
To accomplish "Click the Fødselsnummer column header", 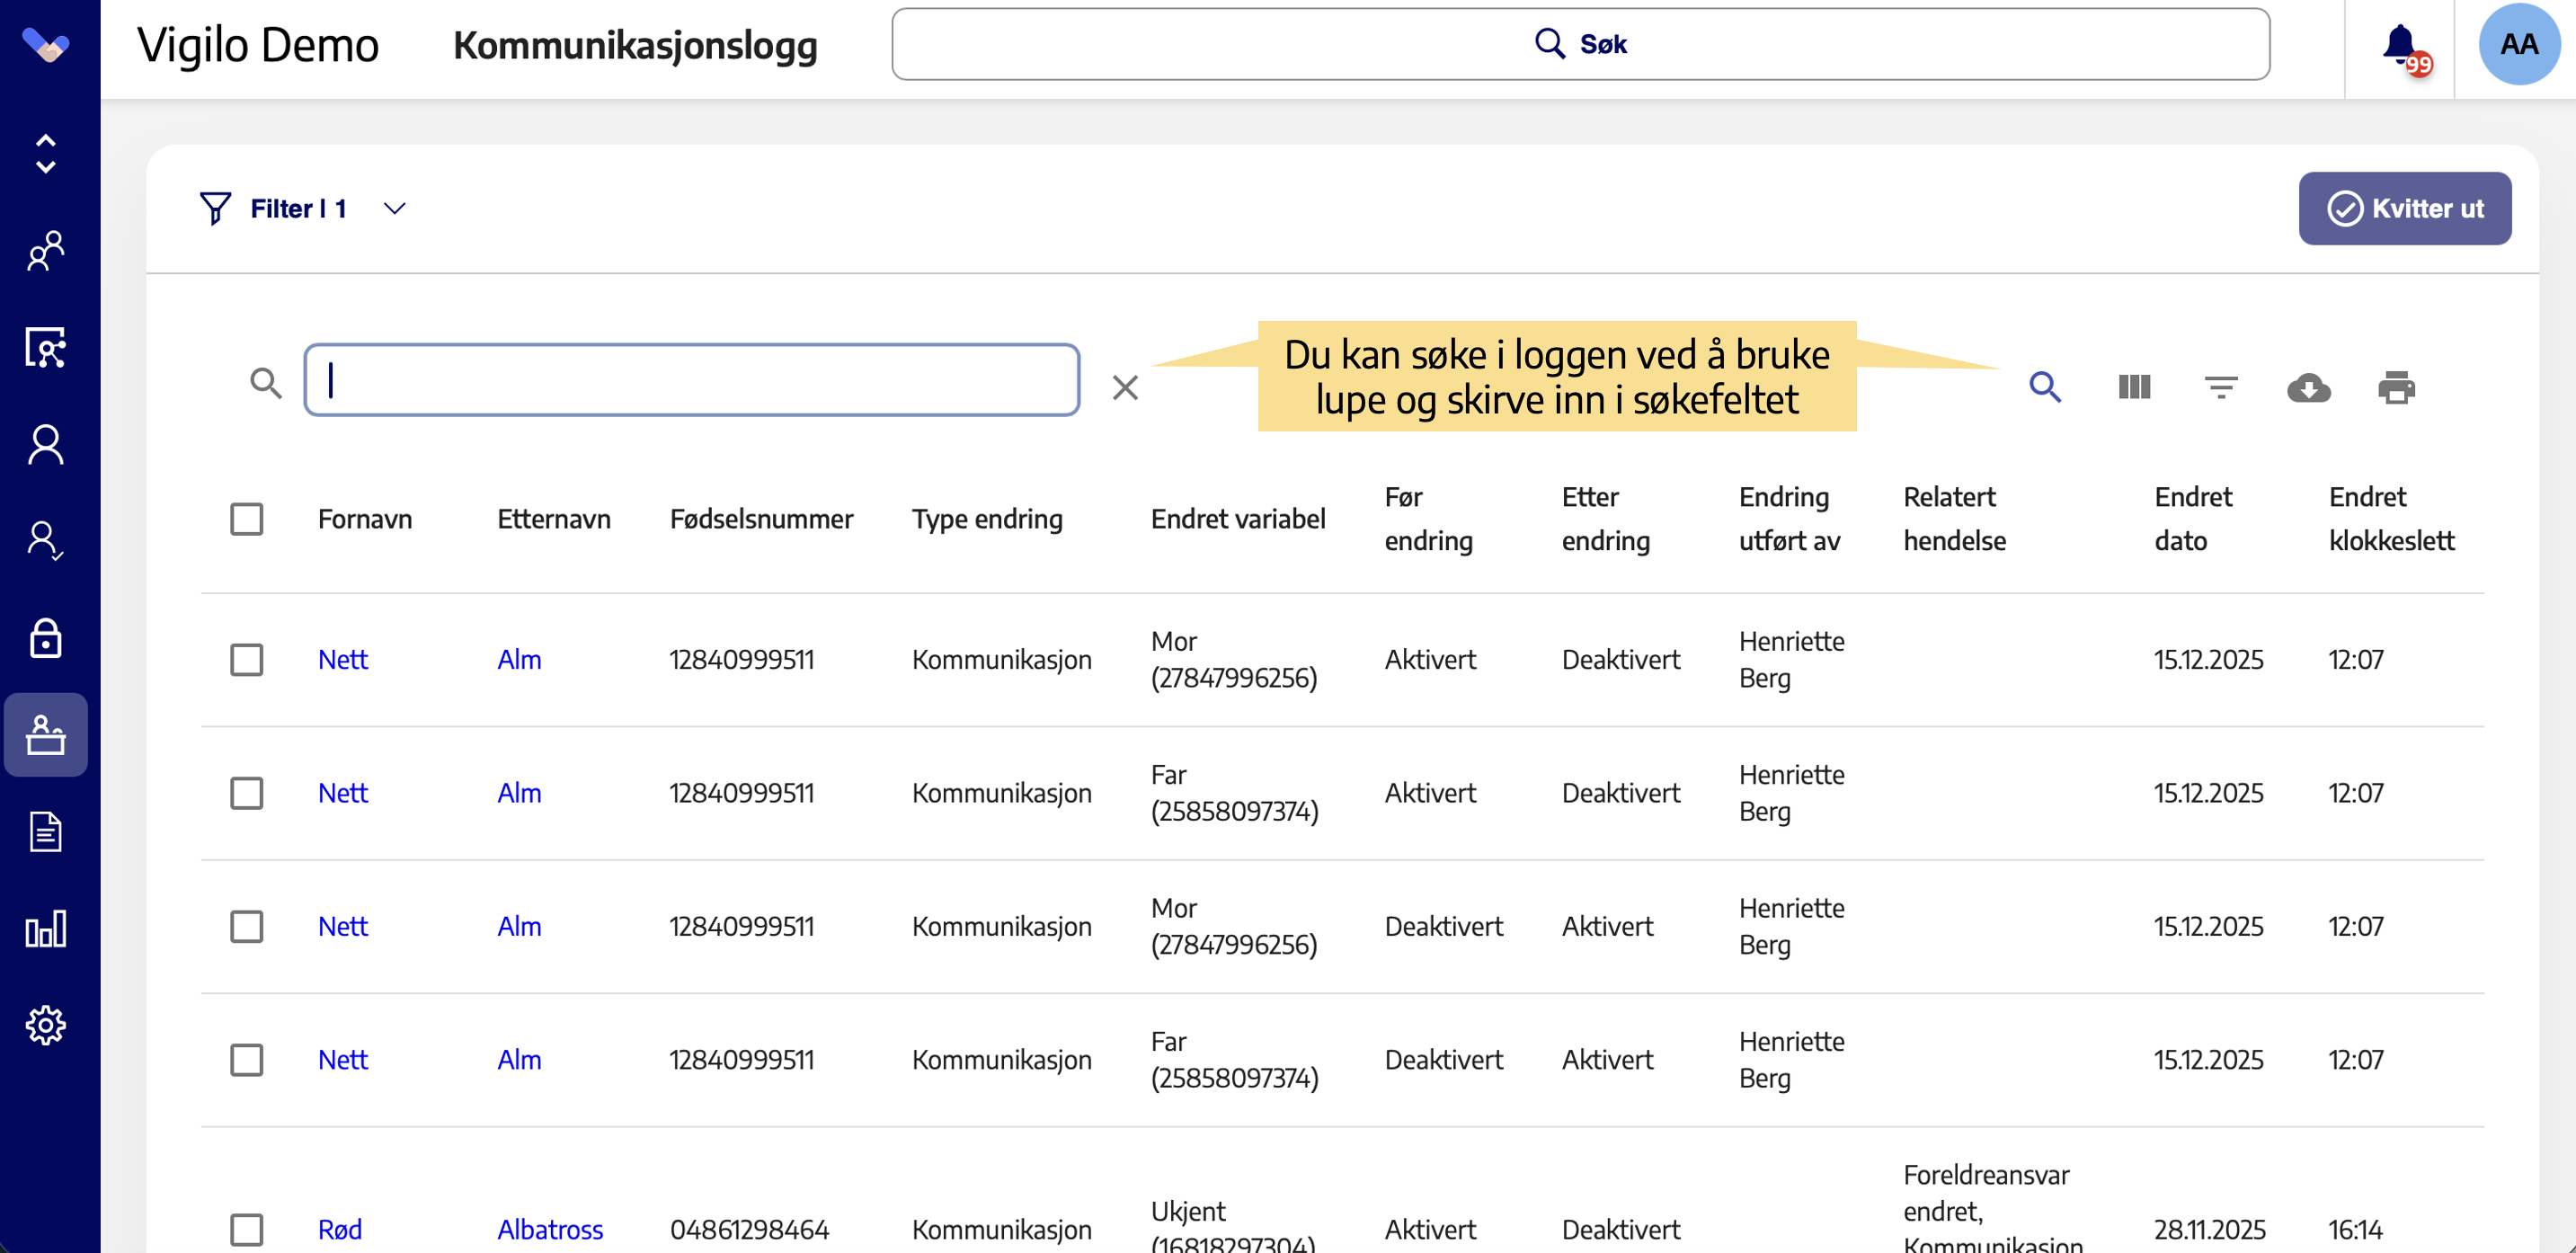I will (761, 519).
